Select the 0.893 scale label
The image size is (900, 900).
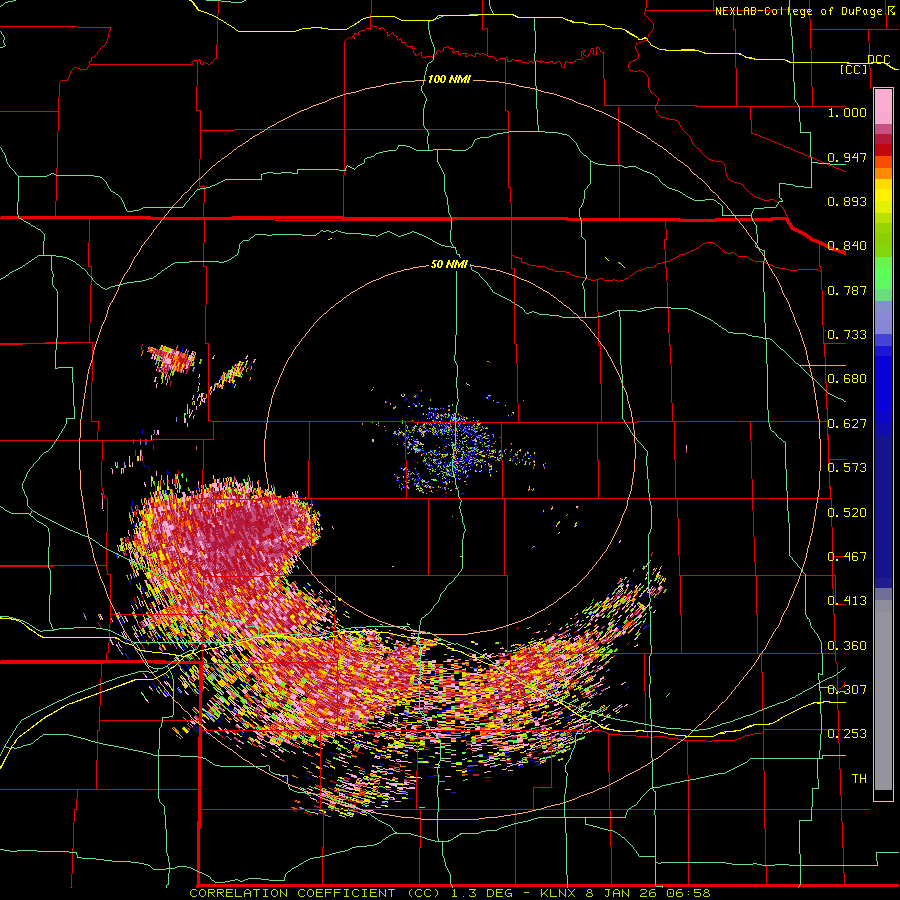(847, 201)
